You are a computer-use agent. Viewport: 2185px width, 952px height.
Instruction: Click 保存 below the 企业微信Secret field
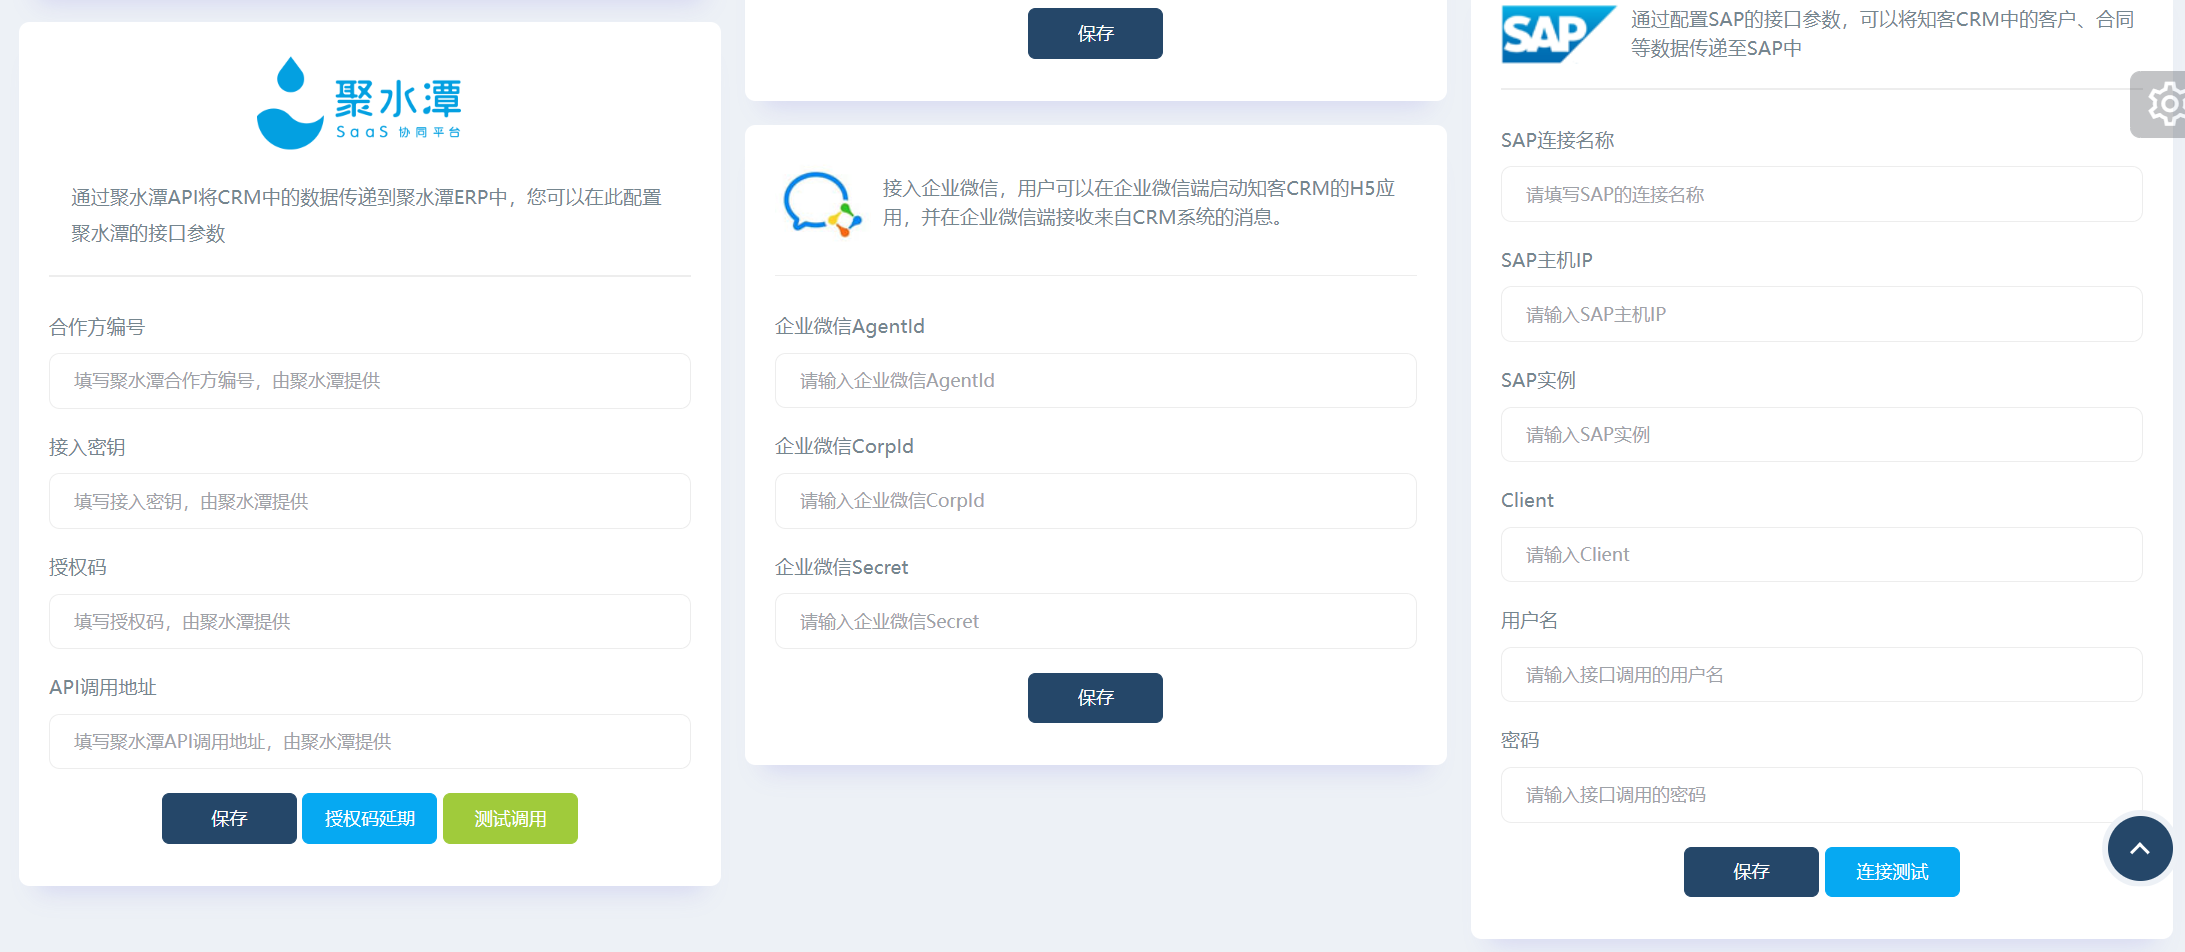click(1095, 698)
